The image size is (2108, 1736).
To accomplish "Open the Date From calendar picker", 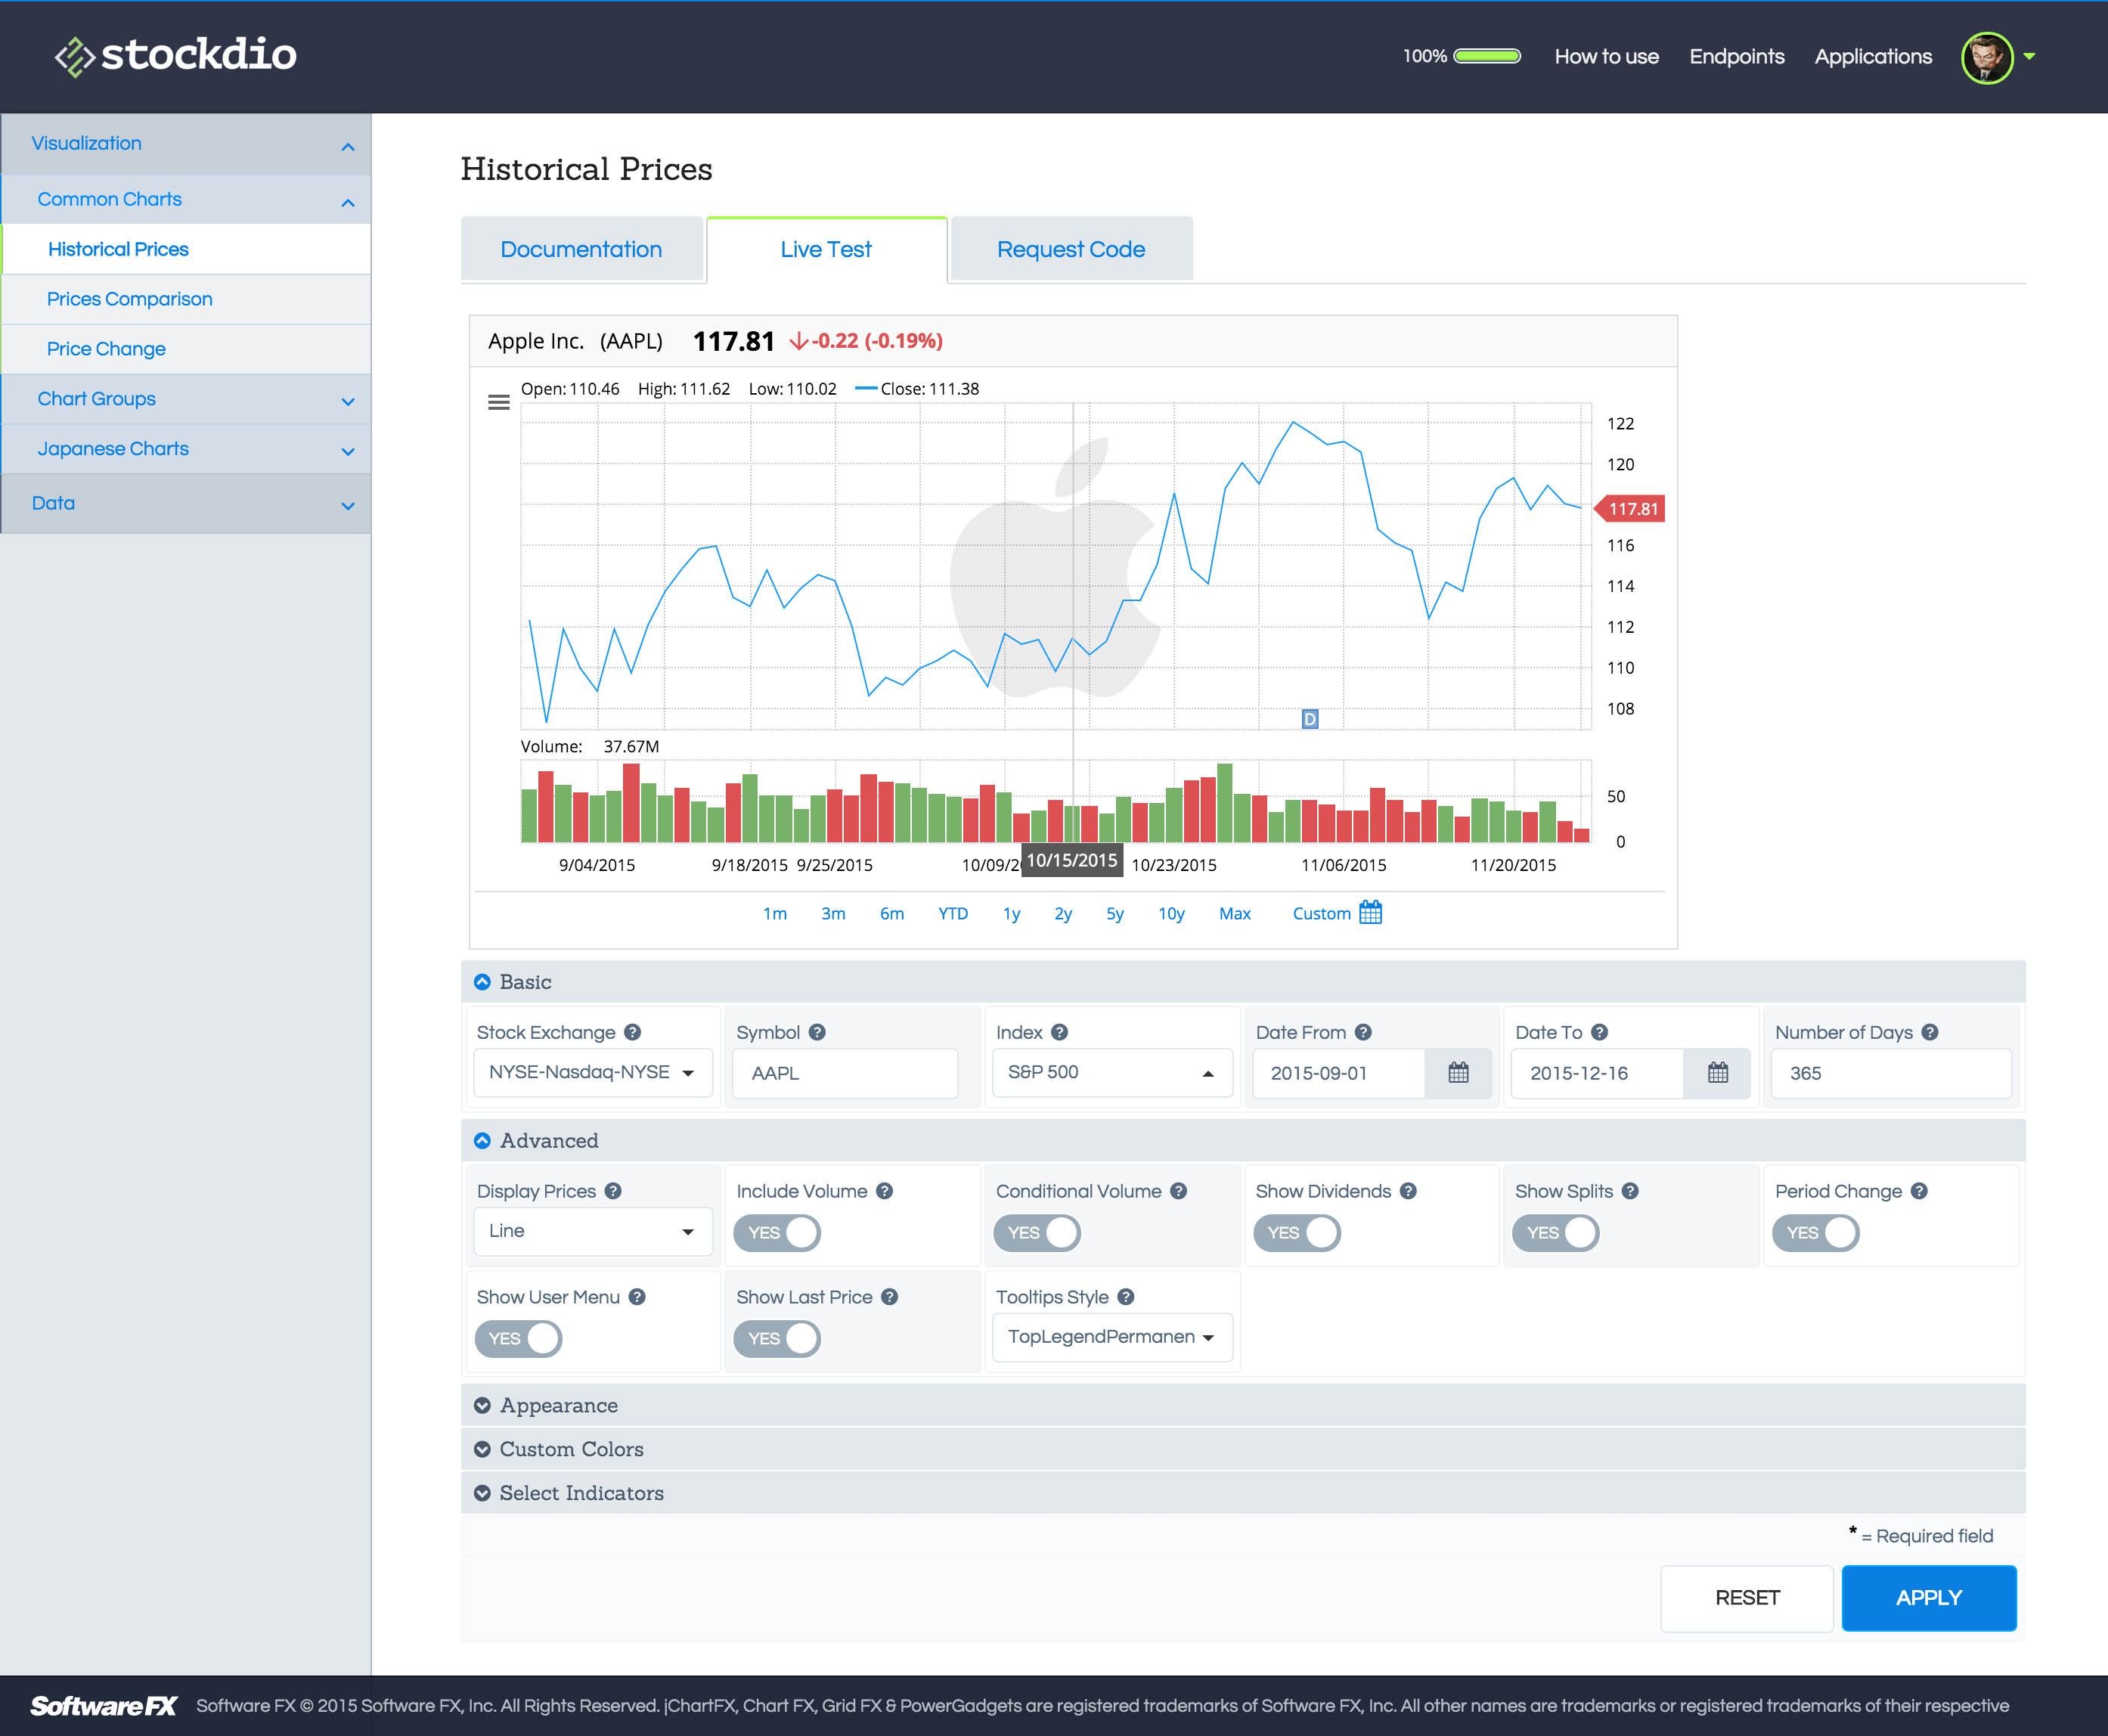I will [1458, 1073].
